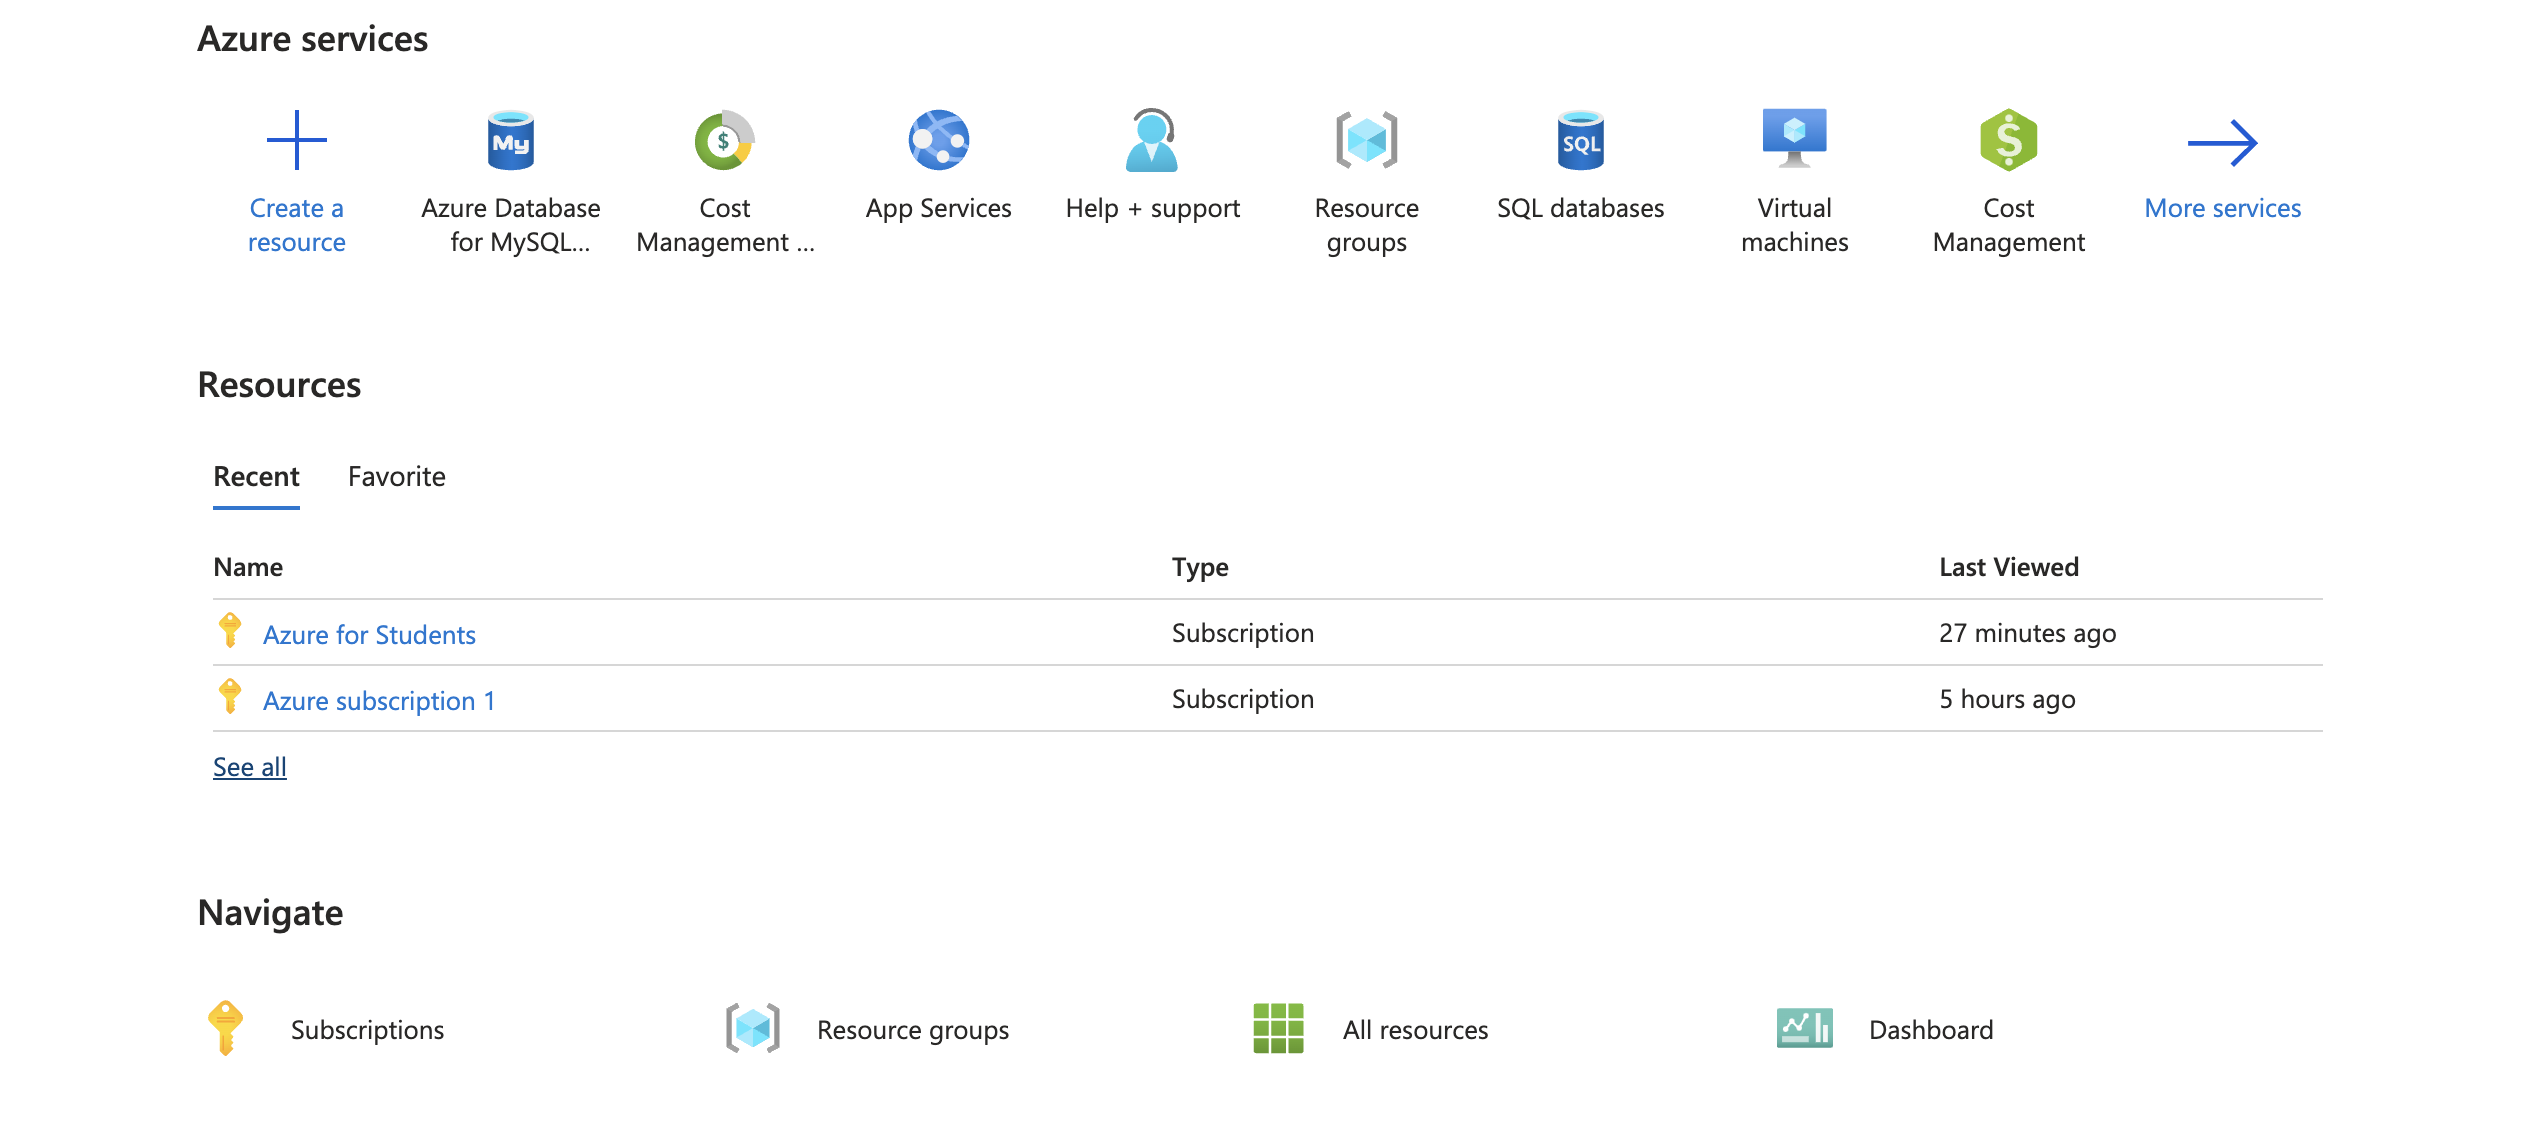Open the Resource groups cube icon in Azure services

1366,140
